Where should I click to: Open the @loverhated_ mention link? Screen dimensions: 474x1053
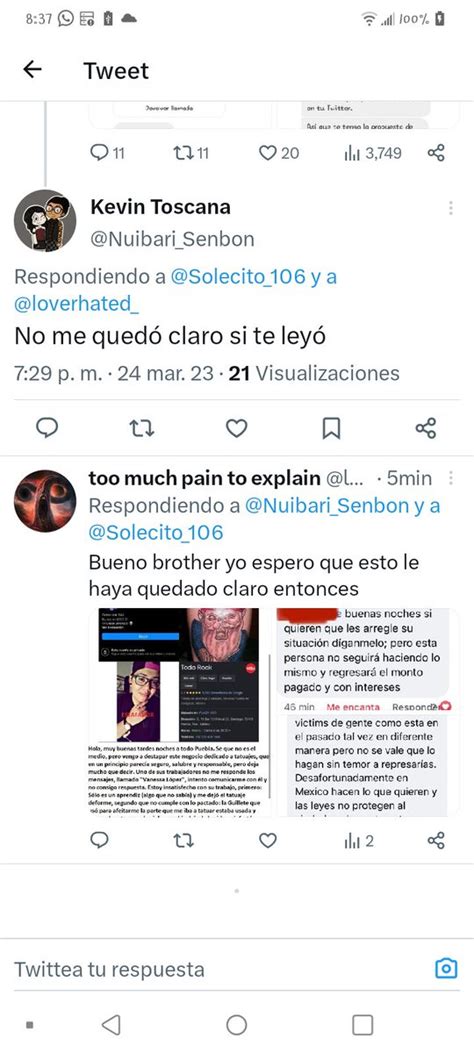[77, 304]
